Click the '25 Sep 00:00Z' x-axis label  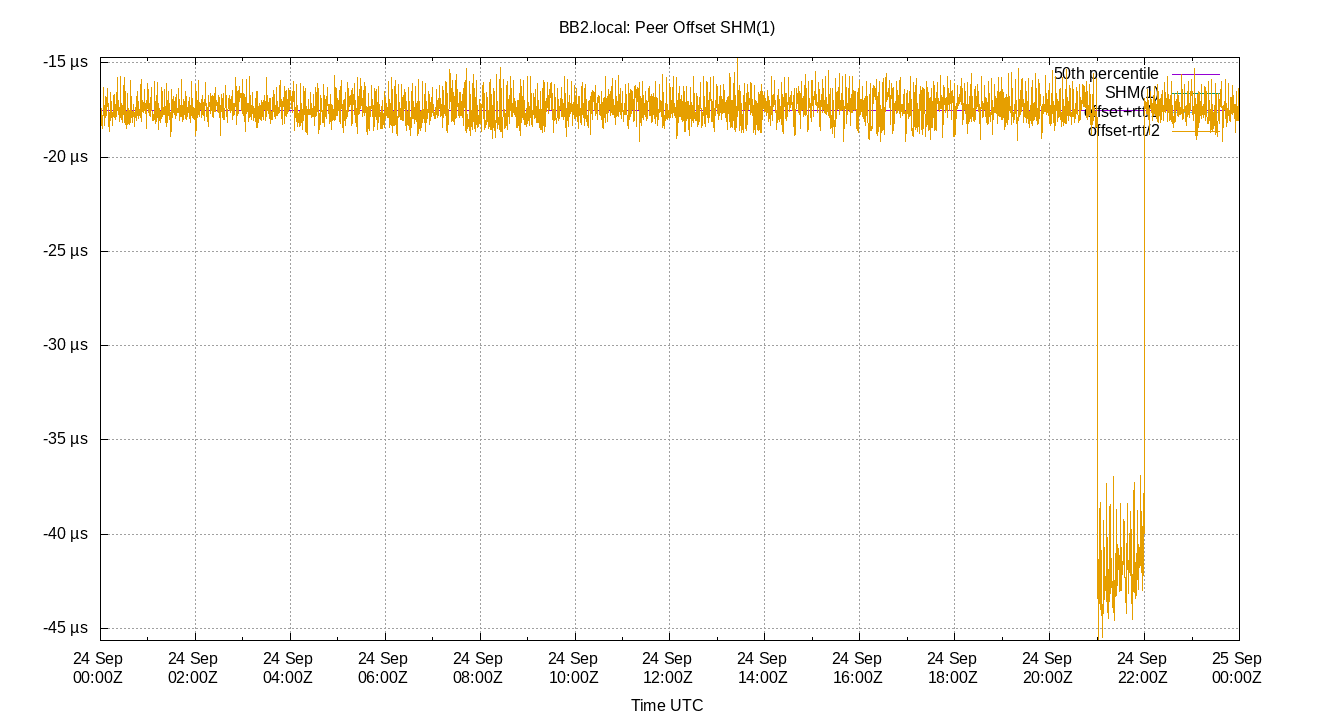tap(1237, 668)
